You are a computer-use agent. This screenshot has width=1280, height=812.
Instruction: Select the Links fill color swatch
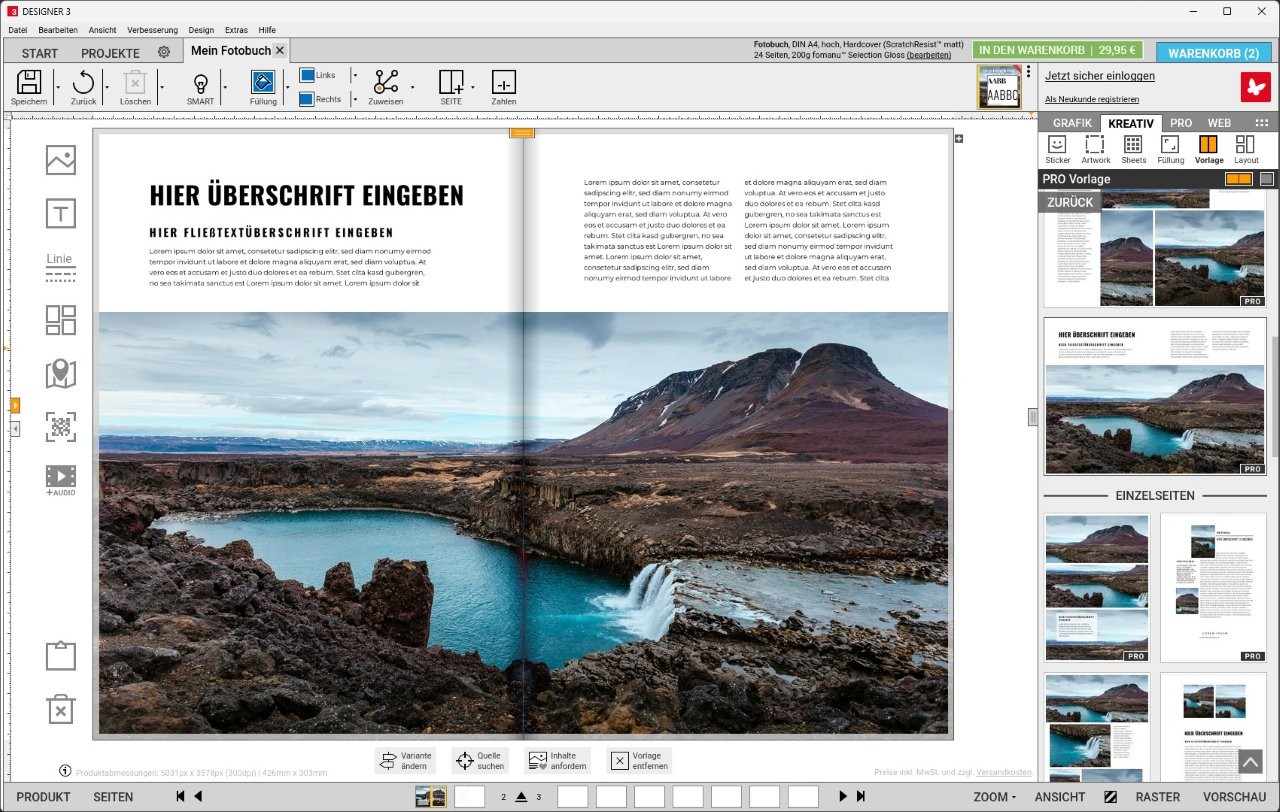point(308,75)
